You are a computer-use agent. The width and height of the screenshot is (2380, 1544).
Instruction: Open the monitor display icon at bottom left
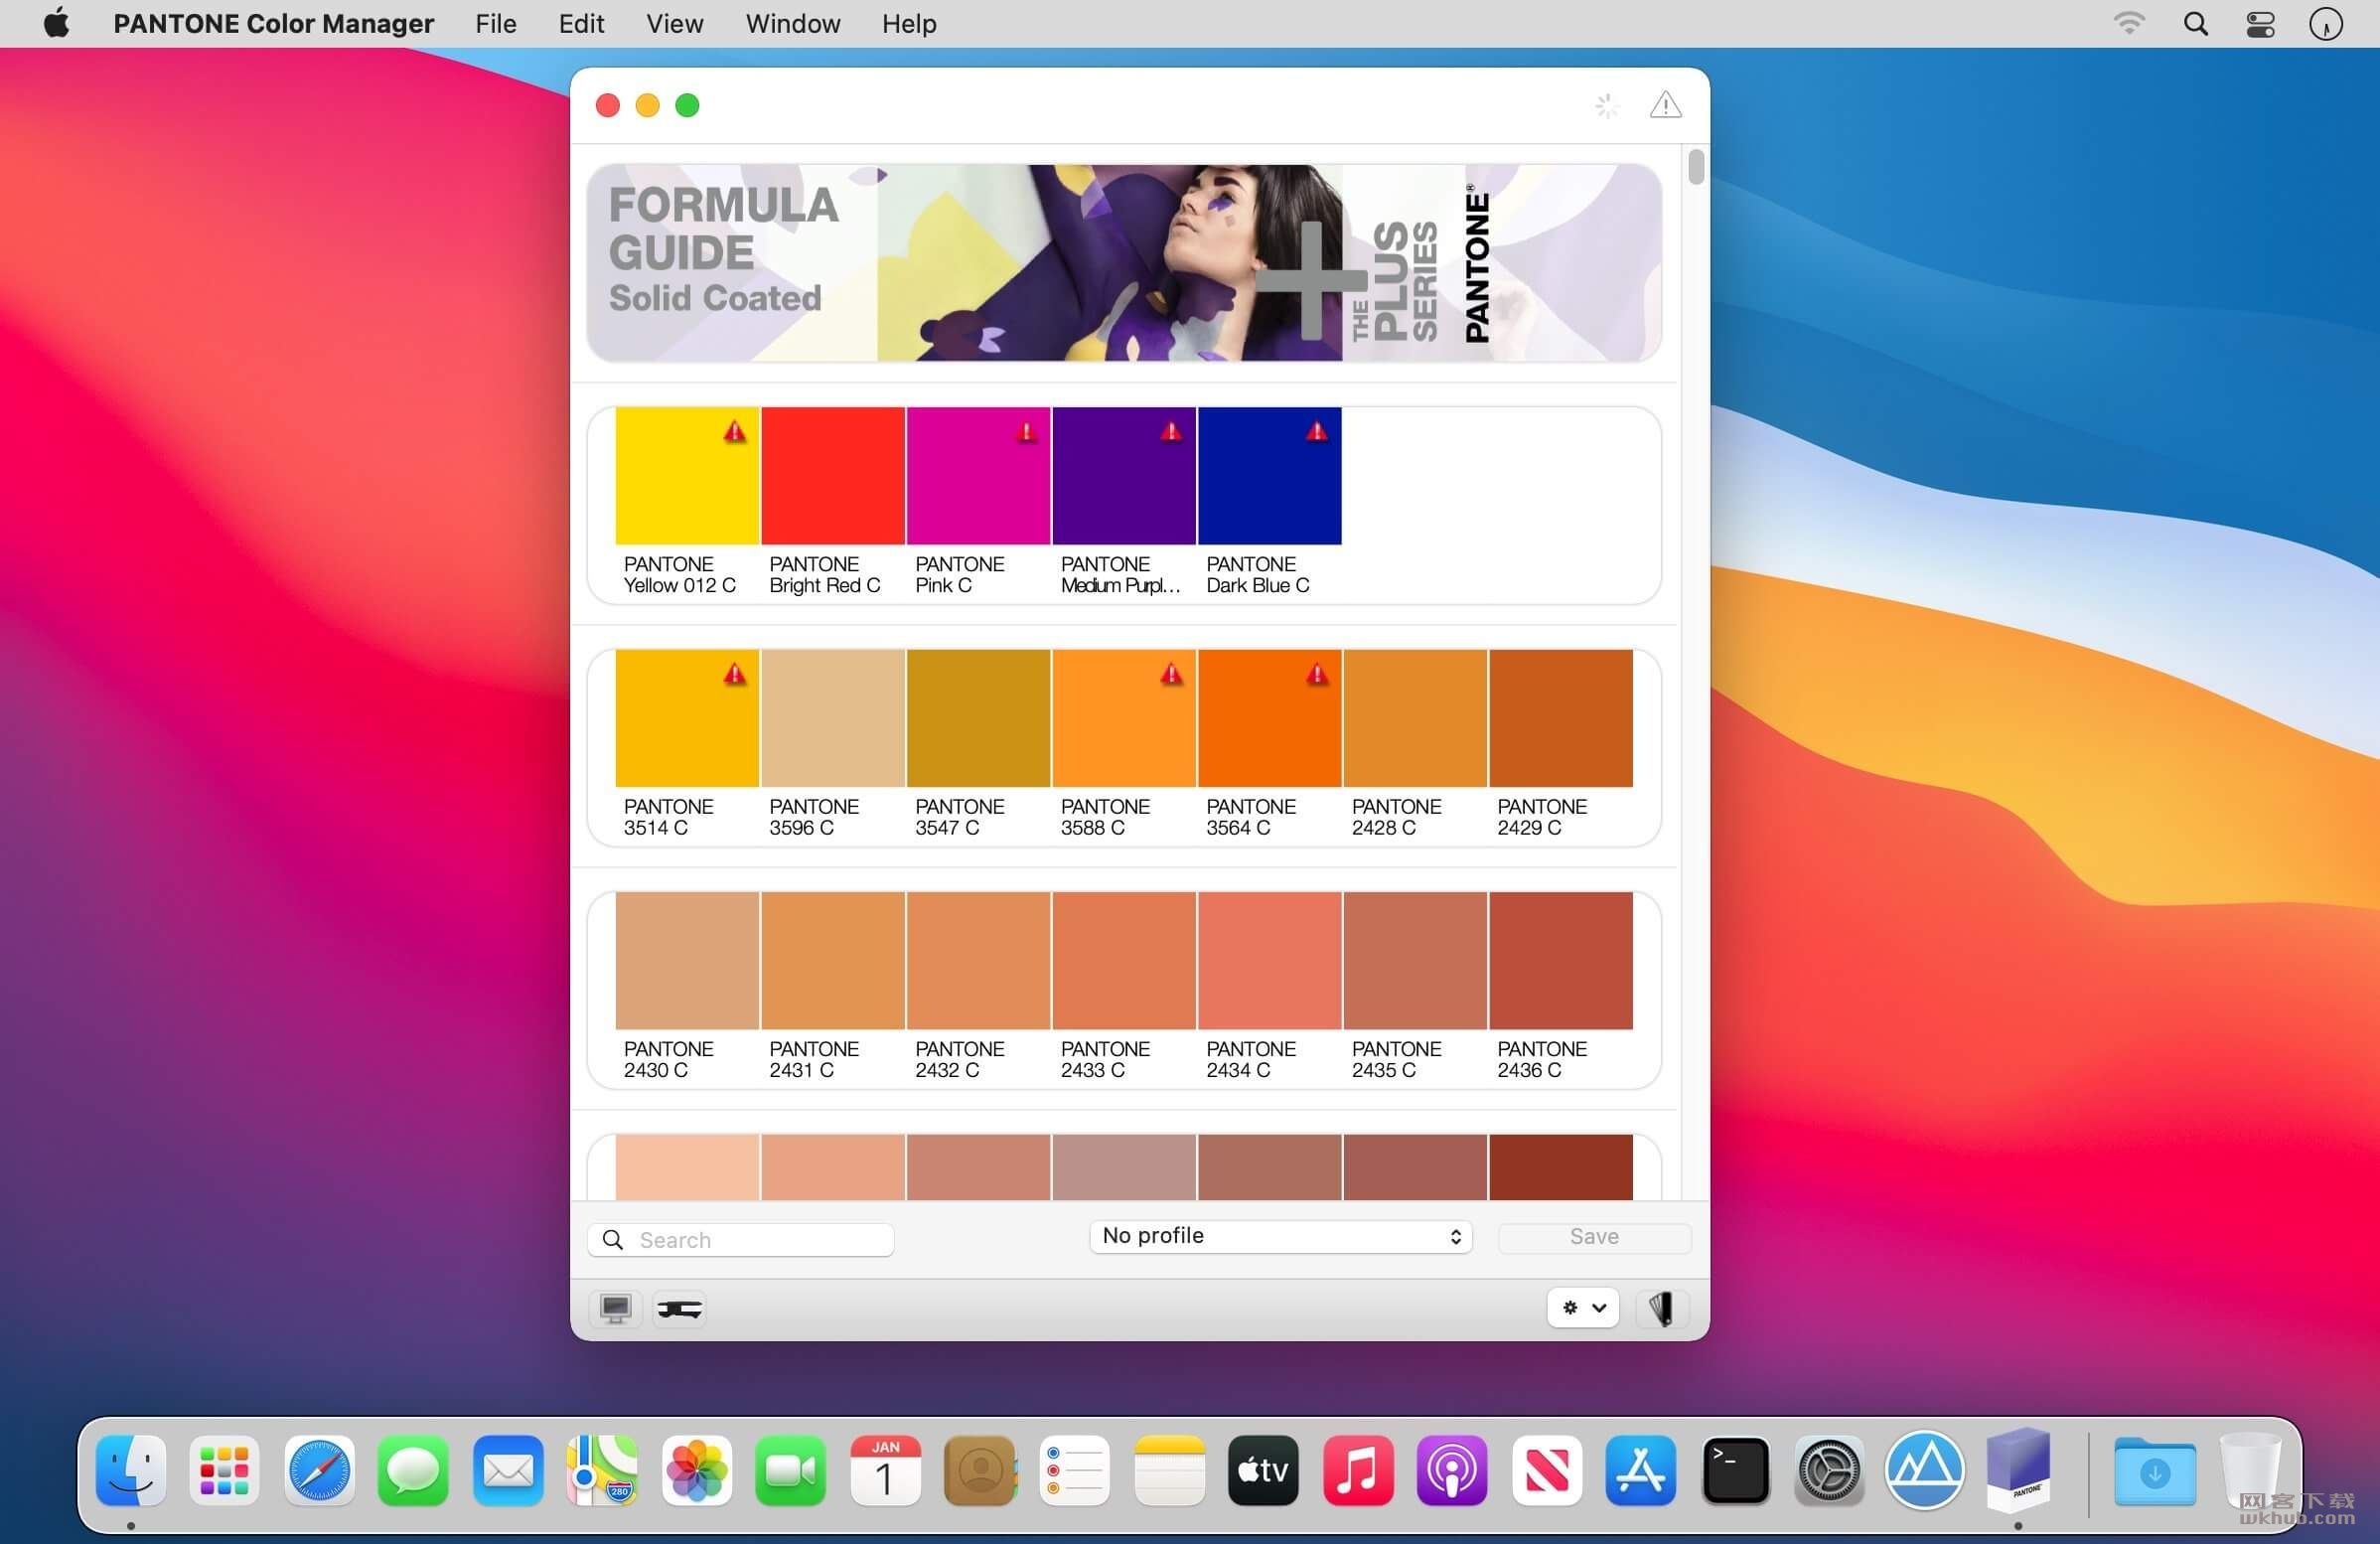point(615,1308)
